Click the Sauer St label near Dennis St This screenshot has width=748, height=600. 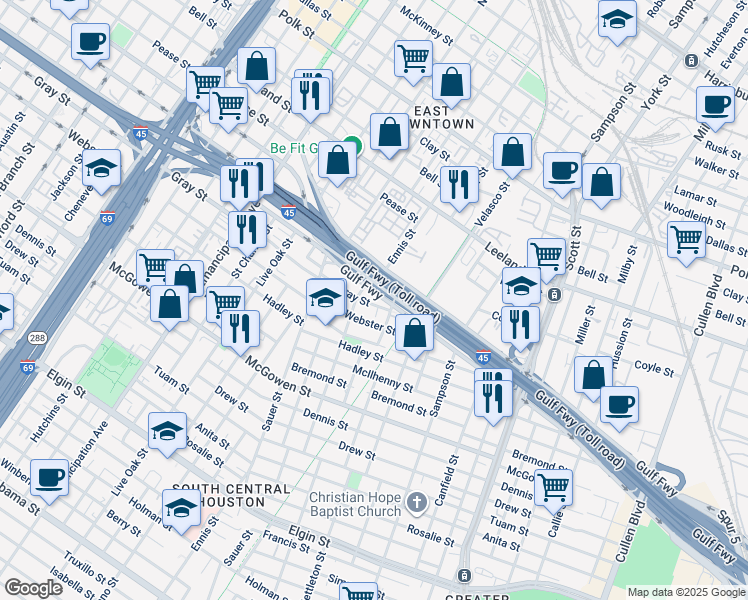point(270,411)
